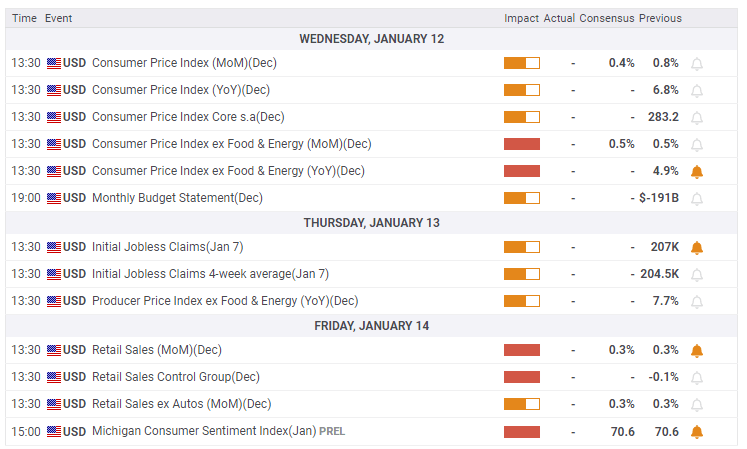Sort by the Impact column header

[x=521, y=18]
